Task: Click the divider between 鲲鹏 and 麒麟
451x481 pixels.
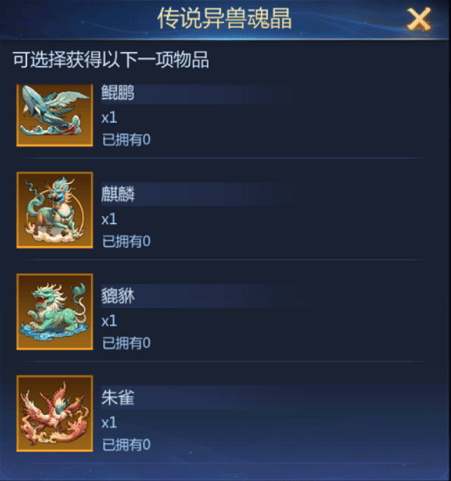Action: (225, 158)
